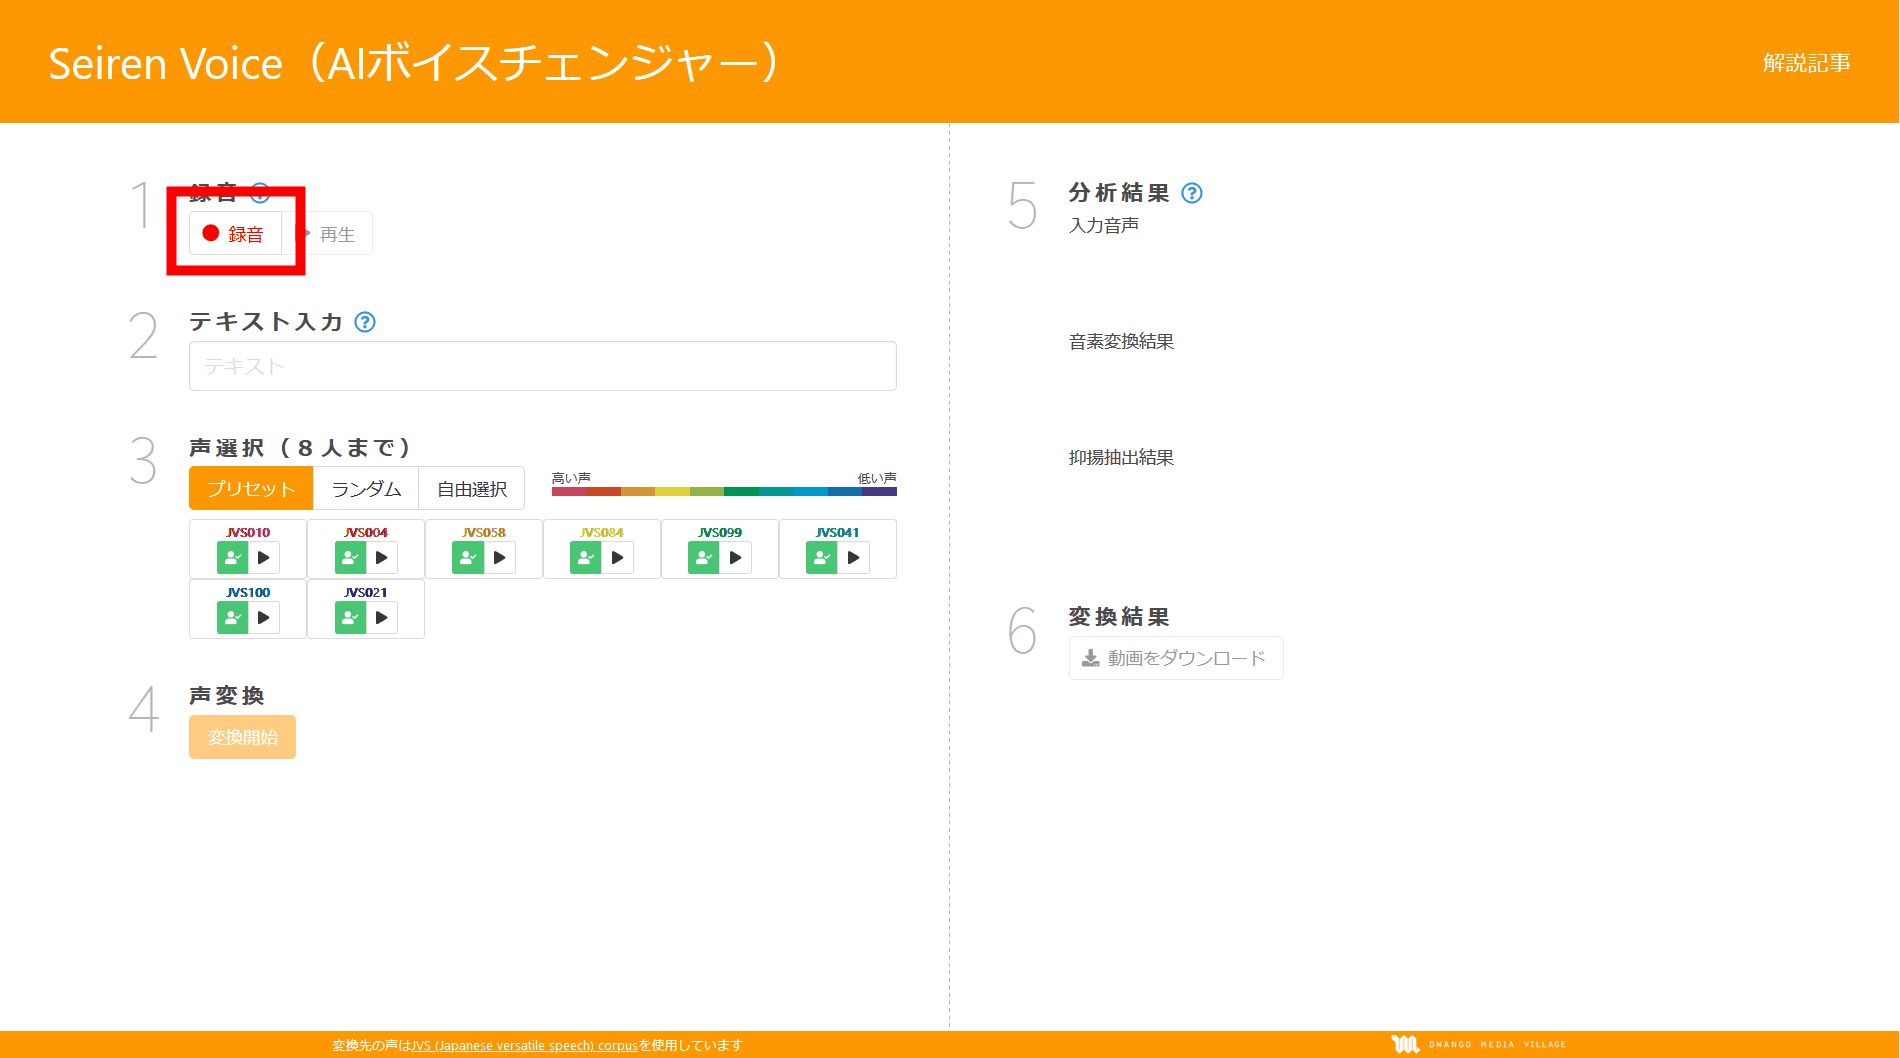Toggle speaker selection for JVS058

(468, 558)
